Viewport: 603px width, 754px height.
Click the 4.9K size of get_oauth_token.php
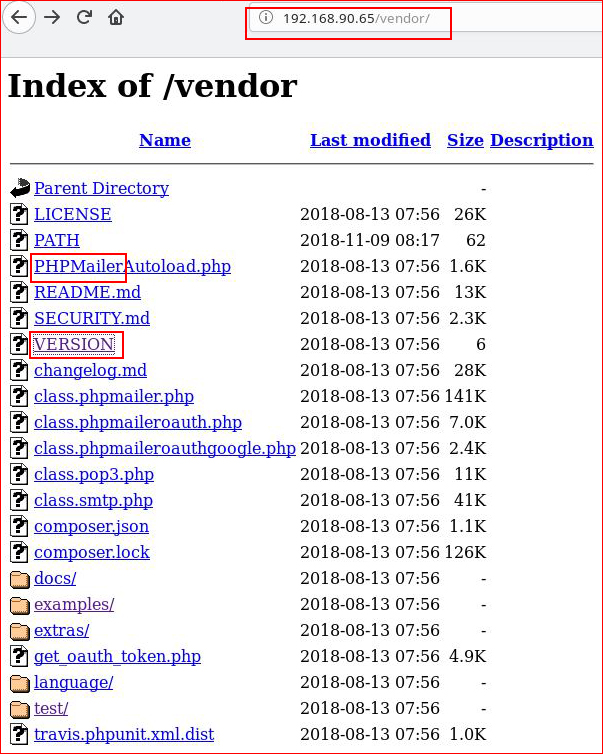pos(467,655)
